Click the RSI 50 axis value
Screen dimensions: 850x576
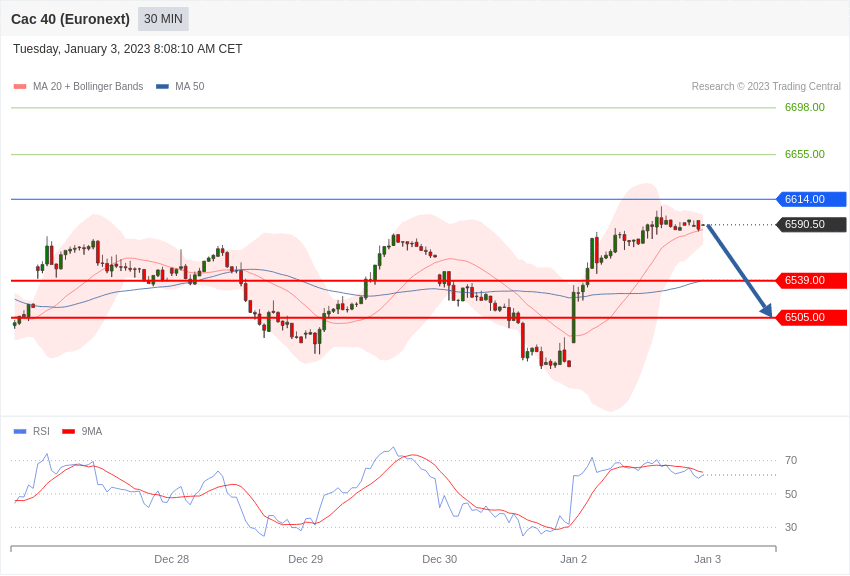(x=791, y=494)
